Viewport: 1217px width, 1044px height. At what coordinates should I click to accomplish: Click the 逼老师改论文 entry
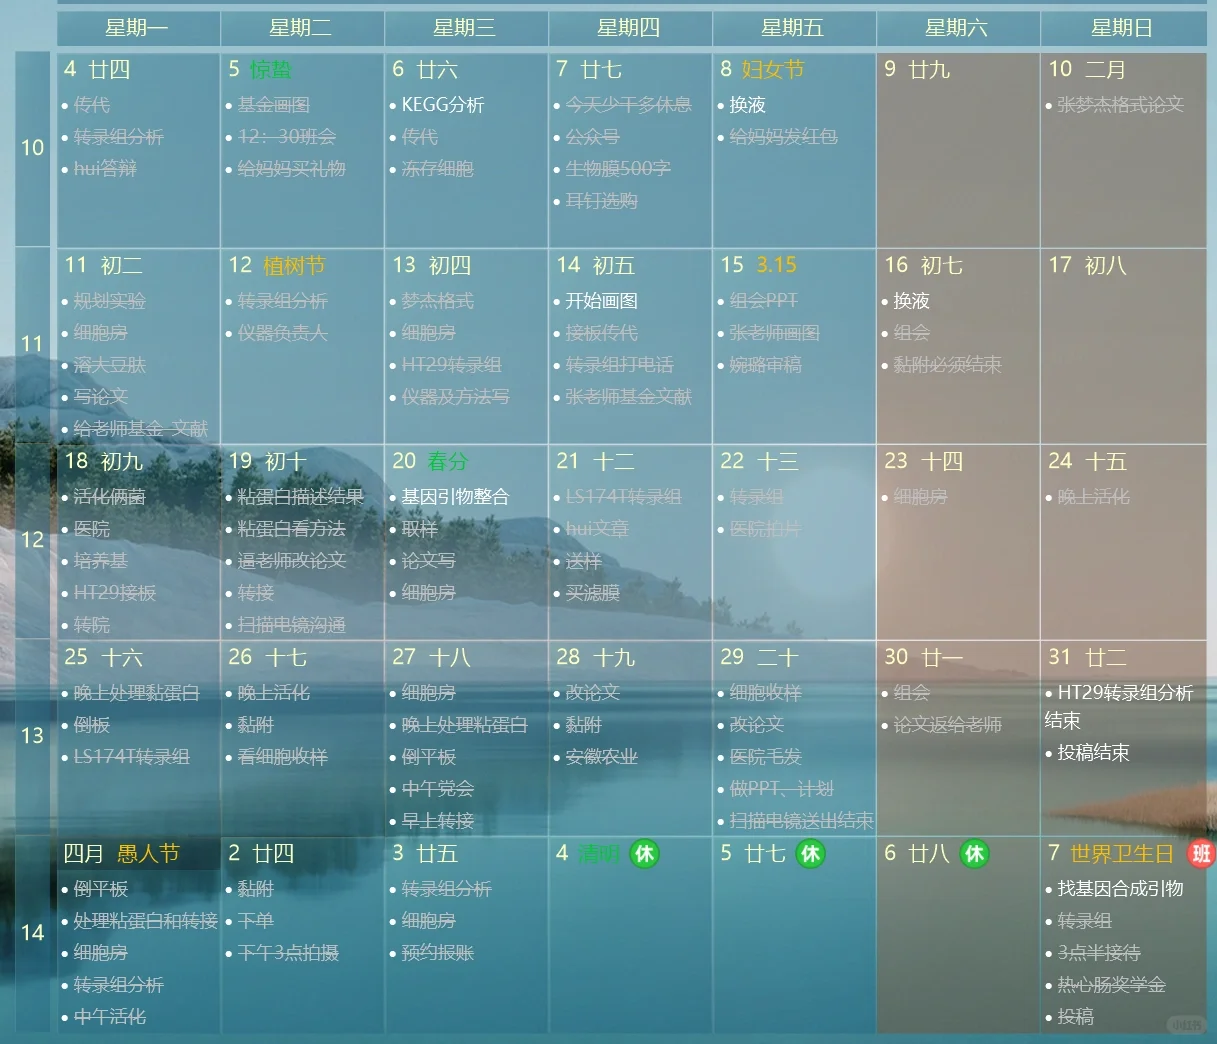pyautogui.click(x=292, y=561)
